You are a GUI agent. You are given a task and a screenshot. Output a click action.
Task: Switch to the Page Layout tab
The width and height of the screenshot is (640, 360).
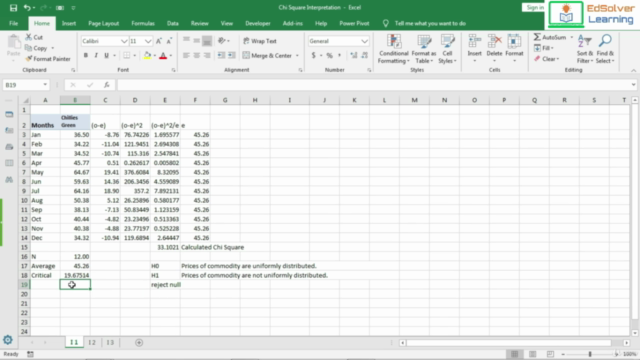(x=104, y=24)
